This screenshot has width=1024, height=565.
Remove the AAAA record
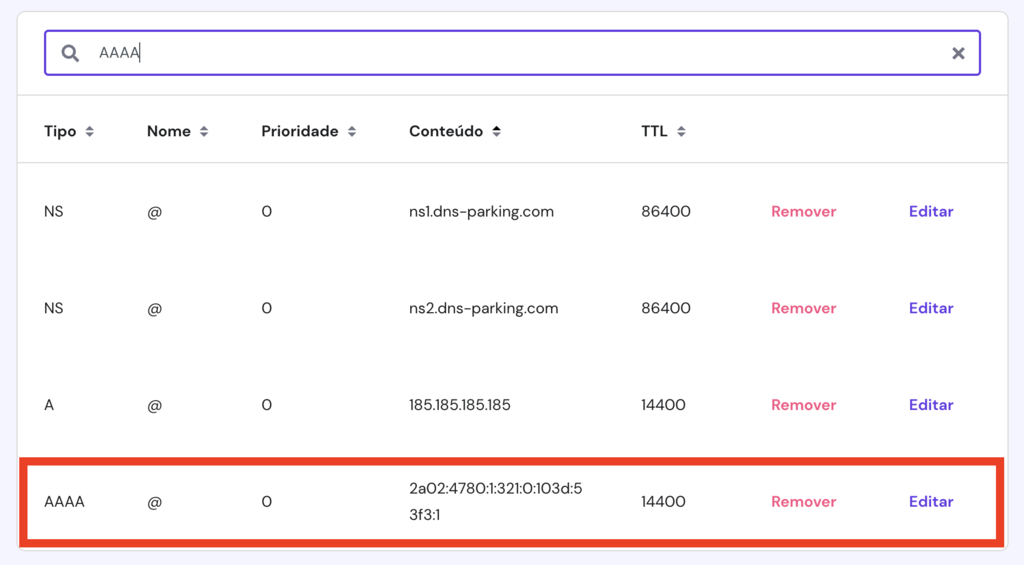[x=803, y=502]
